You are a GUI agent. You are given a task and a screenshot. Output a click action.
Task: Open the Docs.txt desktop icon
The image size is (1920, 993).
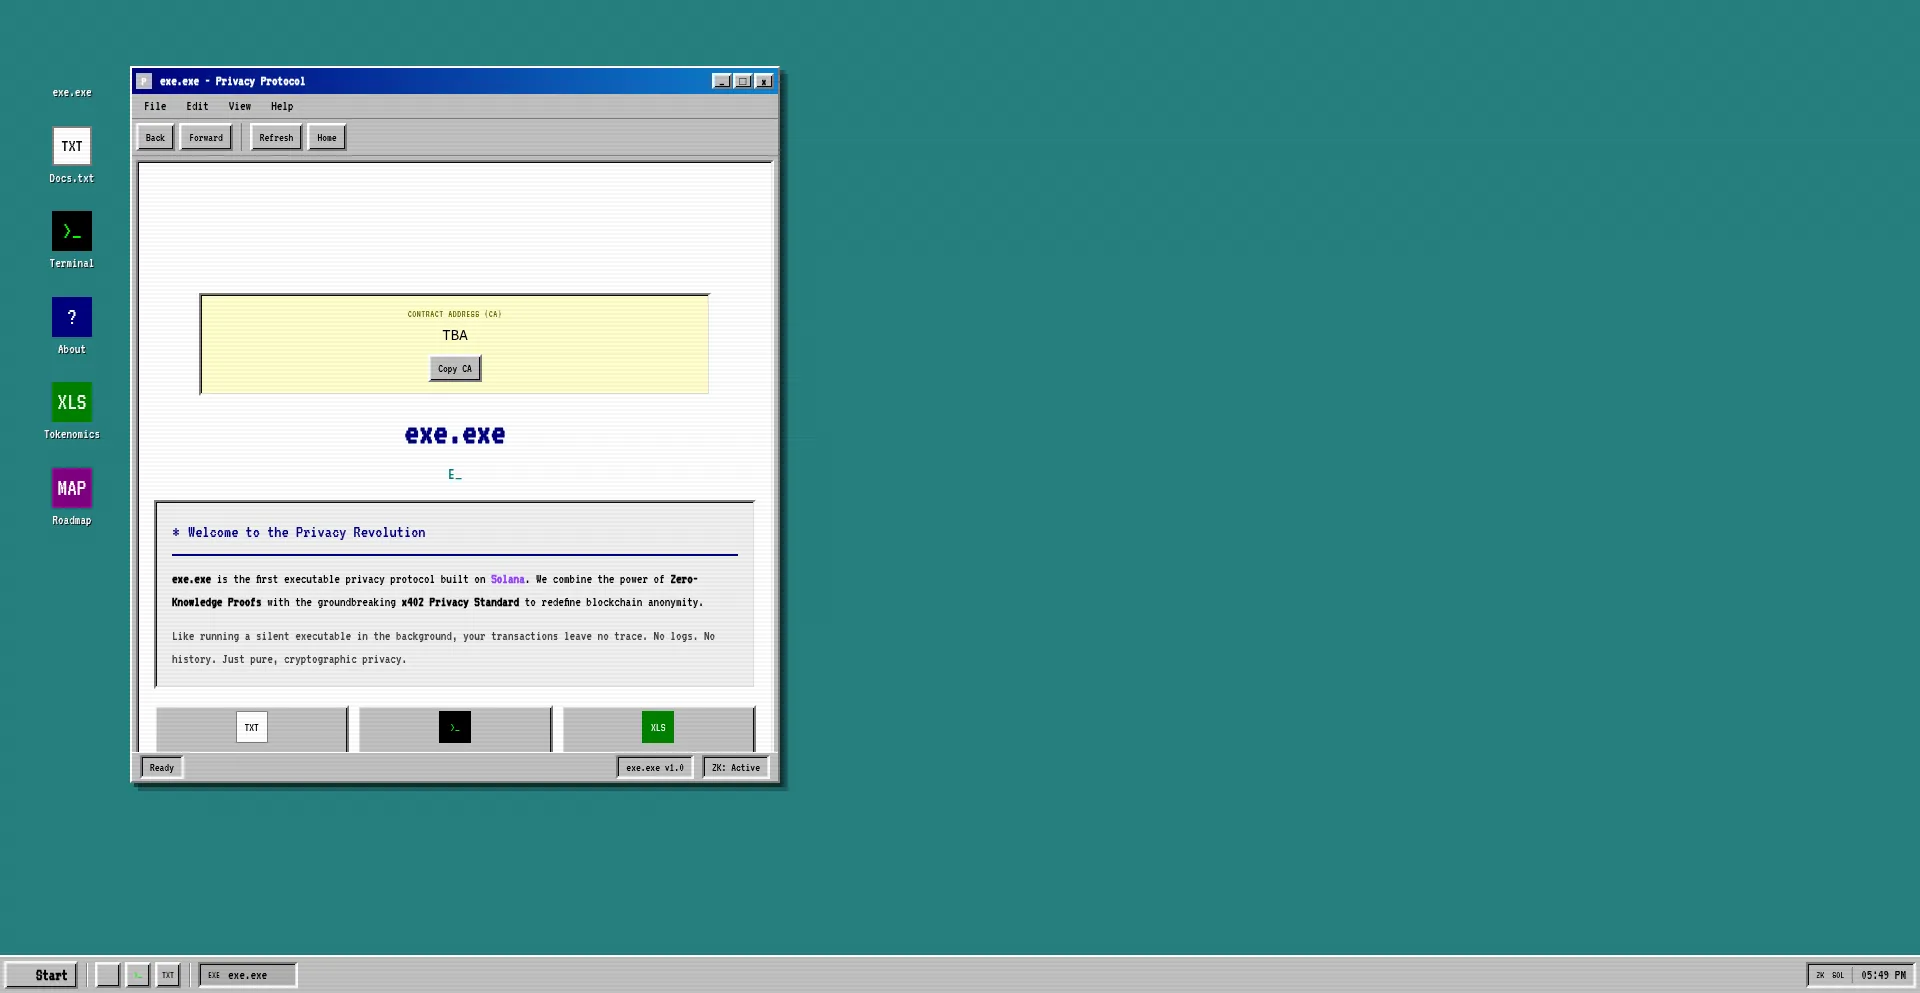[x=72, y=147]
